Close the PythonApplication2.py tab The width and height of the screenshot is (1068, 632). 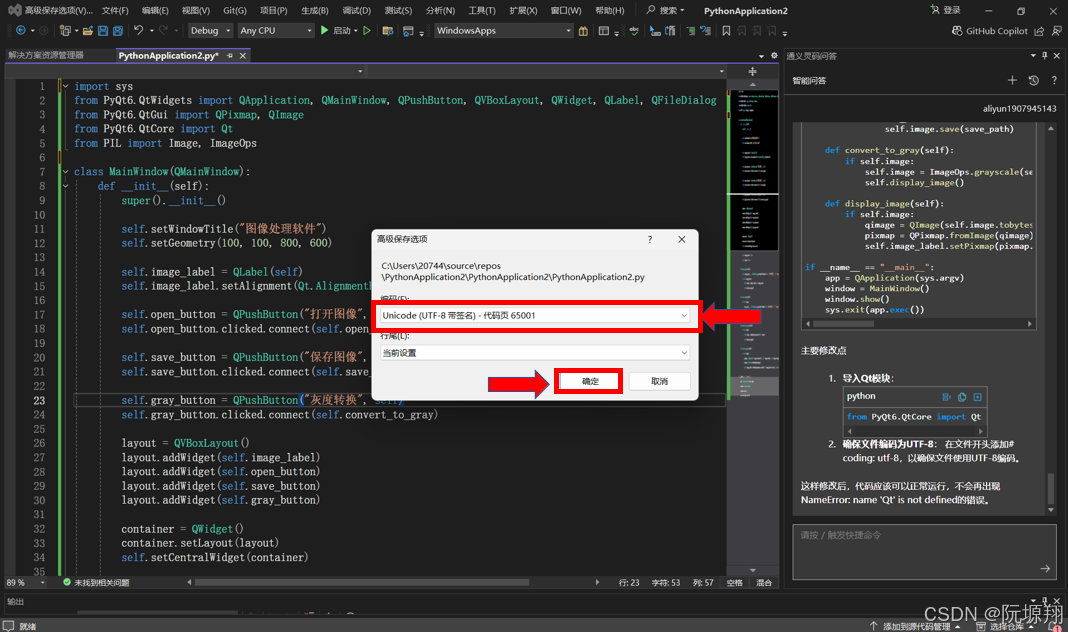(242, 56)
